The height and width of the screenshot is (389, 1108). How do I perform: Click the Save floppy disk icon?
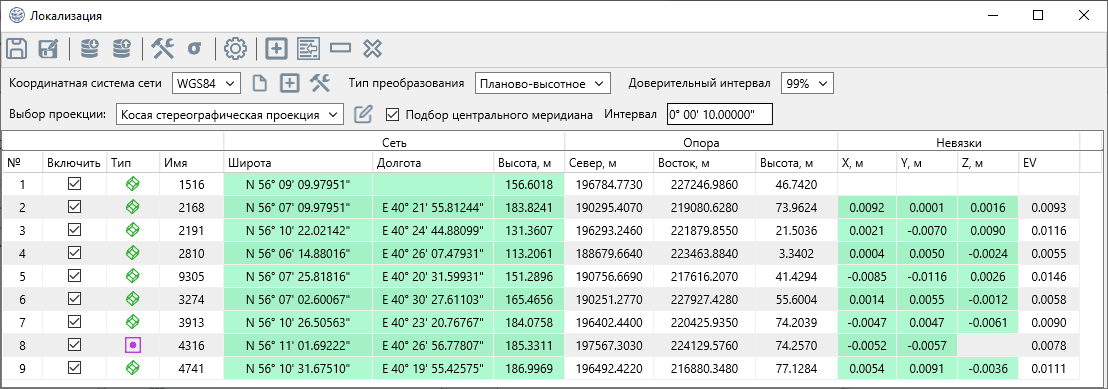[17, 49]
